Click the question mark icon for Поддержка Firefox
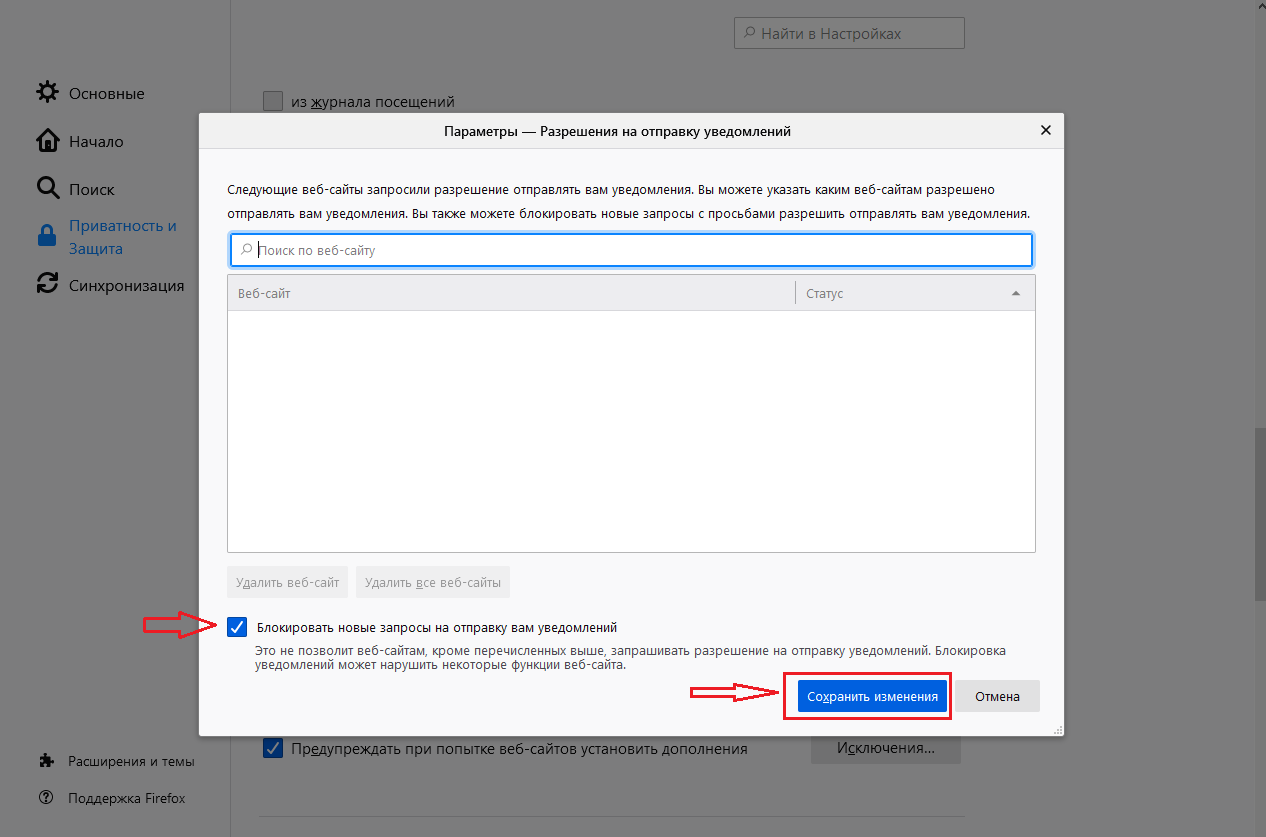 click(x=46, y=798)
